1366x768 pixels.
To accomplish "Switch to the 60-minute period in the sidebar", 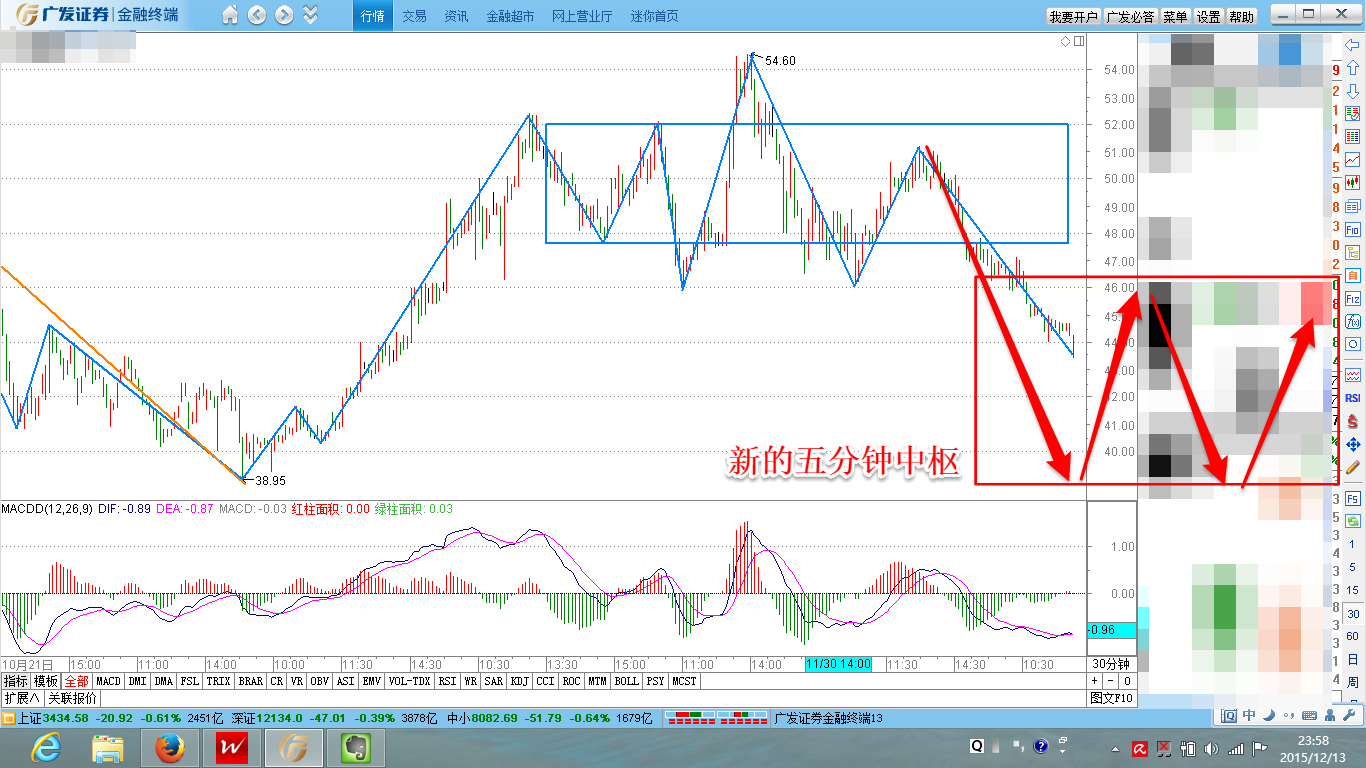I will point(1352,635).
